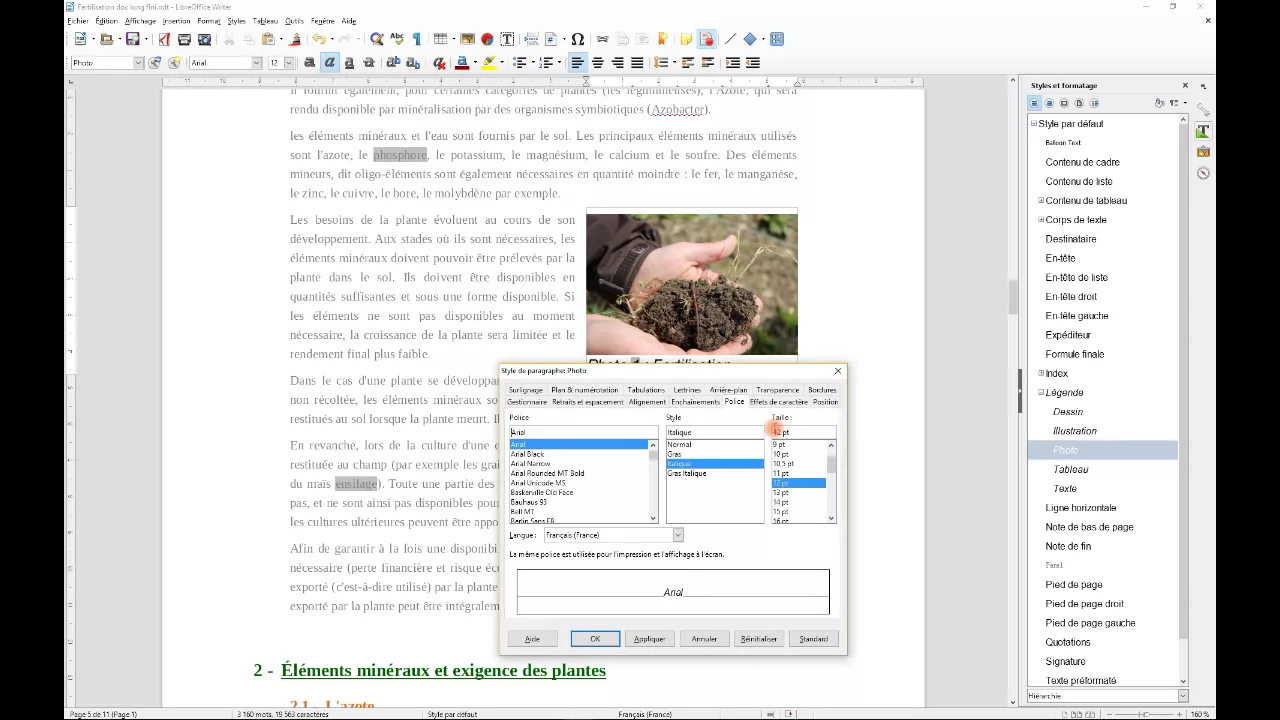1280x720 pixels.
Task: Open Langue dropdown in dialog
Action: [677, 535]
